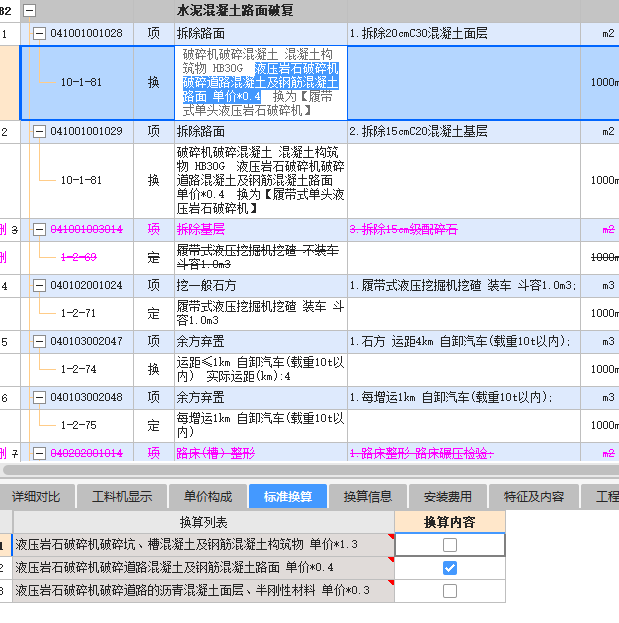
Task: Click the 石方 运距4km feature description cell
Action: pos(464,342)
